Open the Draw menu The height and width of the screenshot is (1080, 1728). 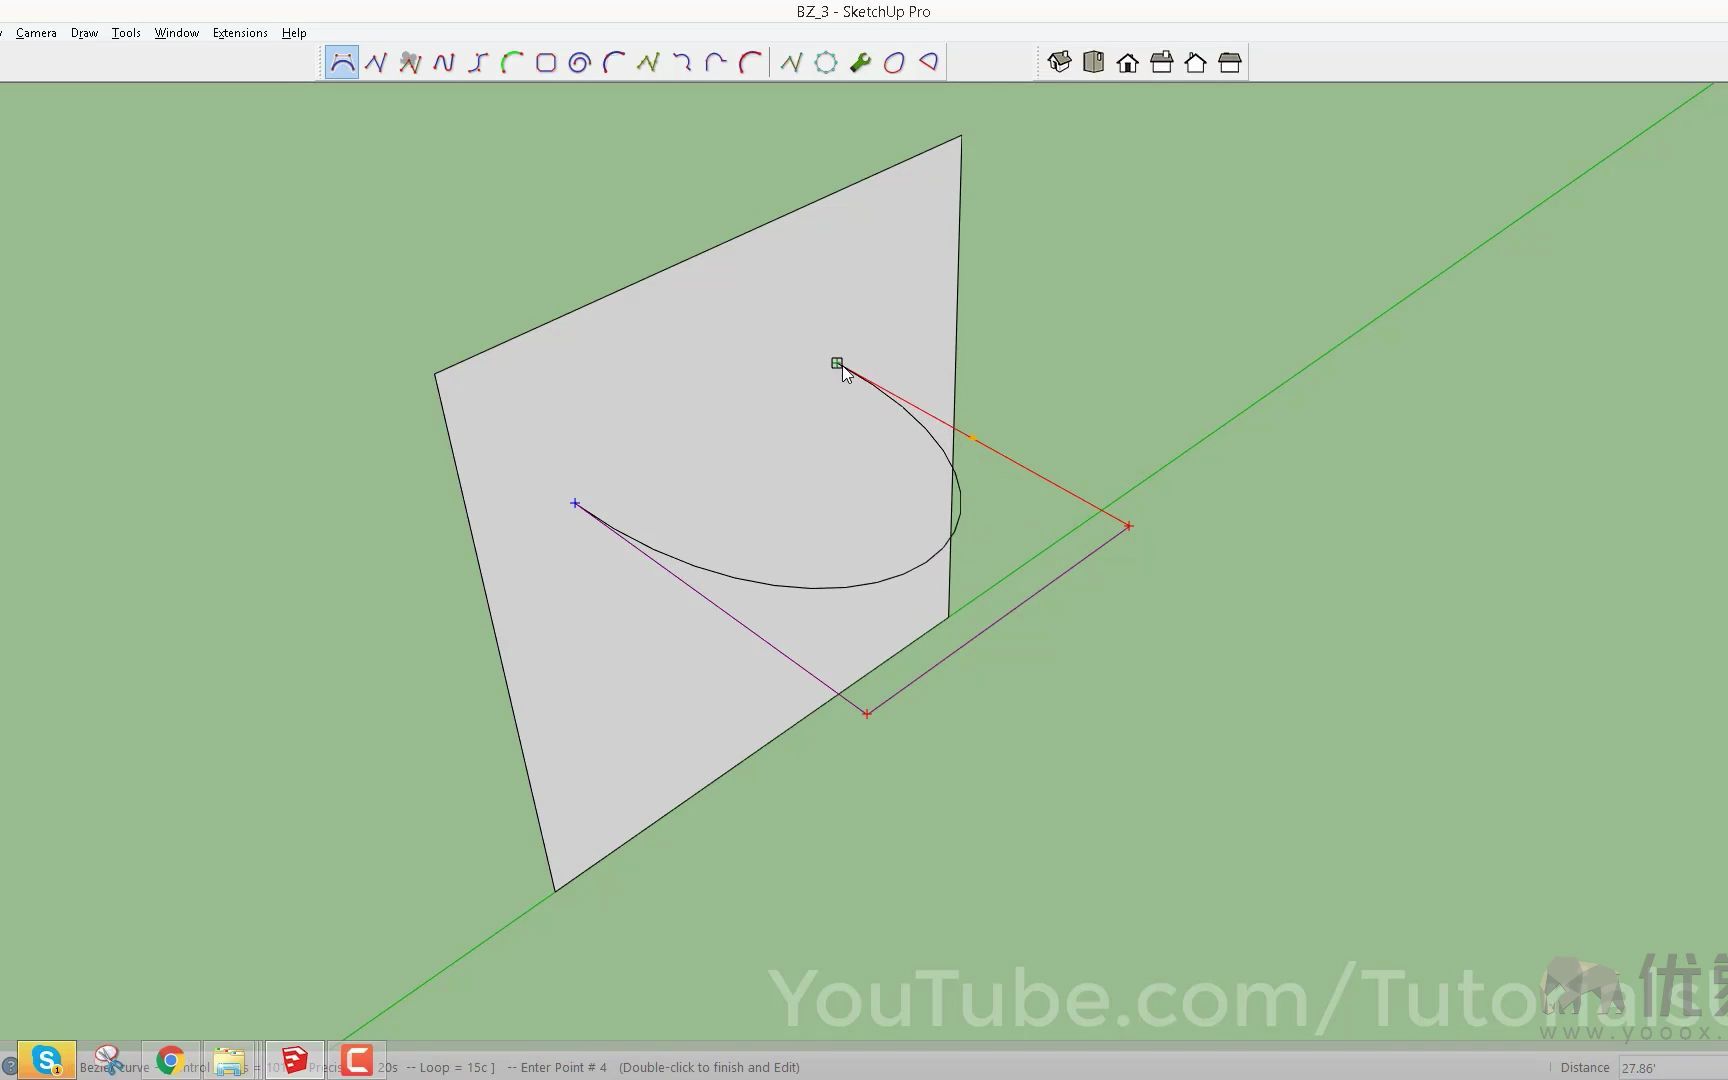coord(84,33)
